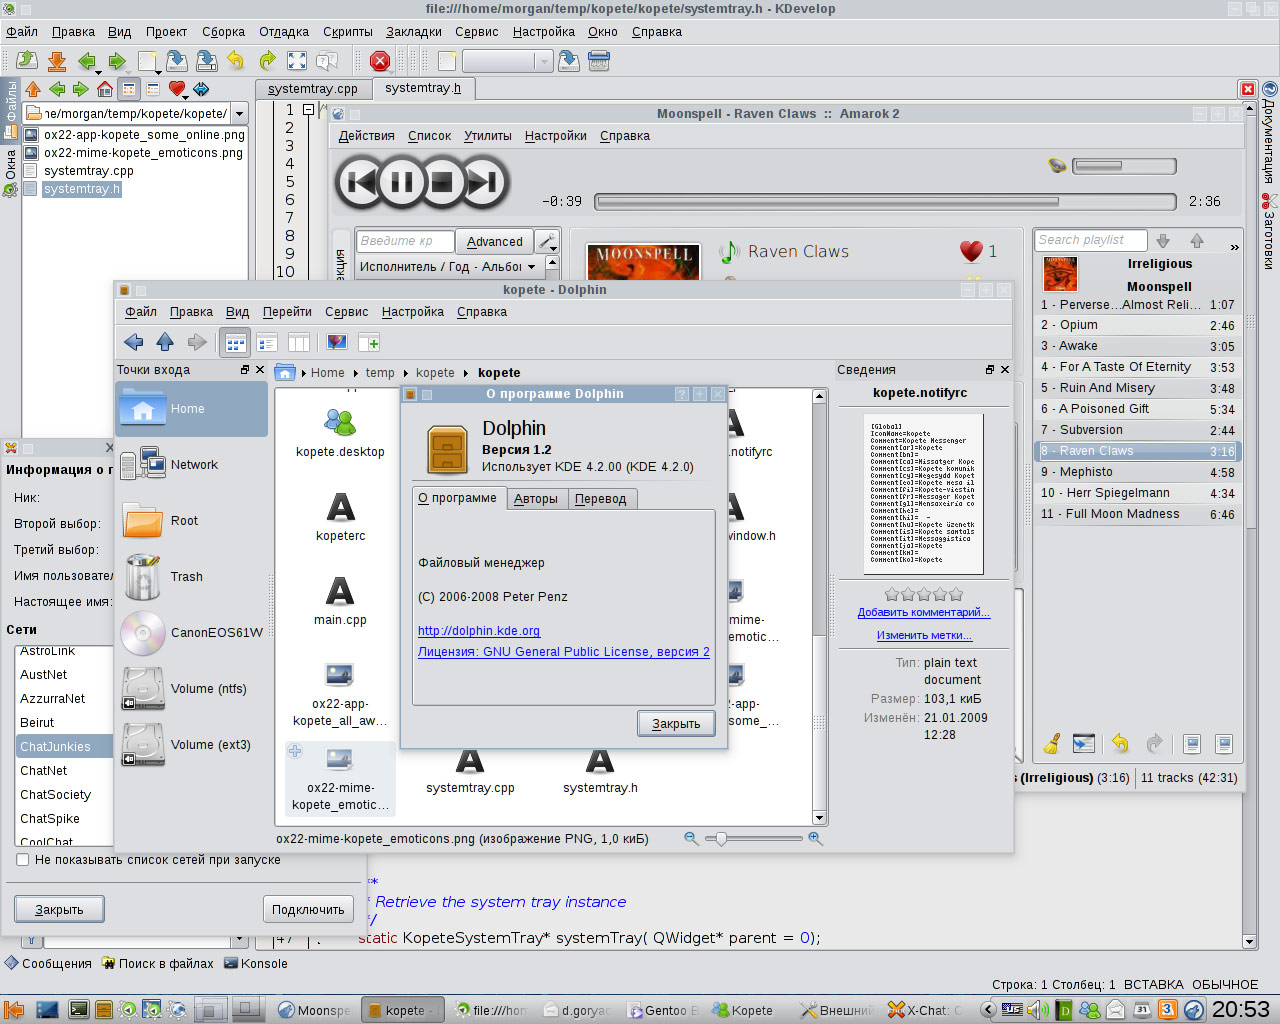Click the volume speaker icon in system tray
The height and width of the screenshot is (1024, 1280).
[1038, 1010]
